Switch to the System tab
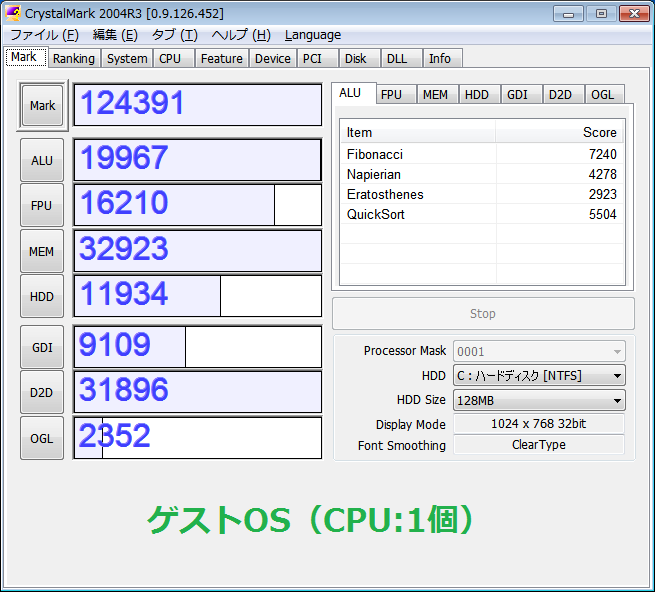655x592 pixels. tap(127, 58)
